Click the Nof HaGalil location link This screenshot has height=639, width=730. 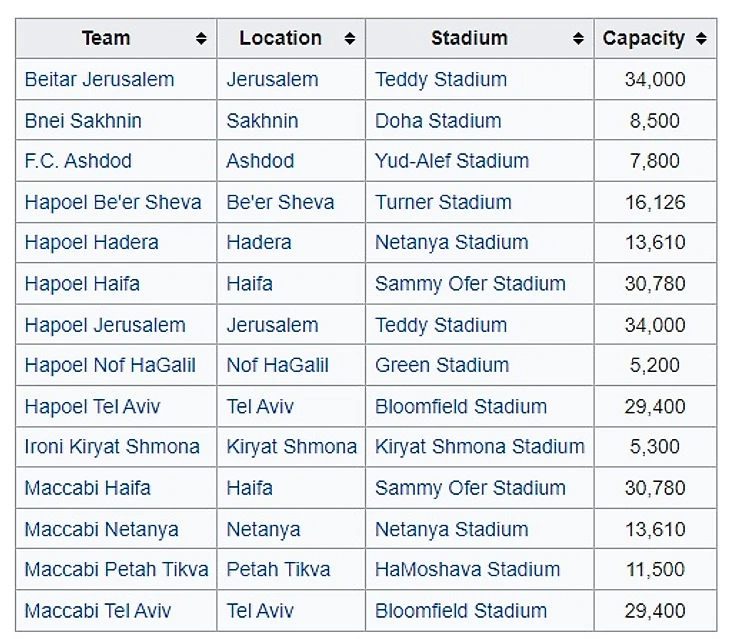point(277,365)
